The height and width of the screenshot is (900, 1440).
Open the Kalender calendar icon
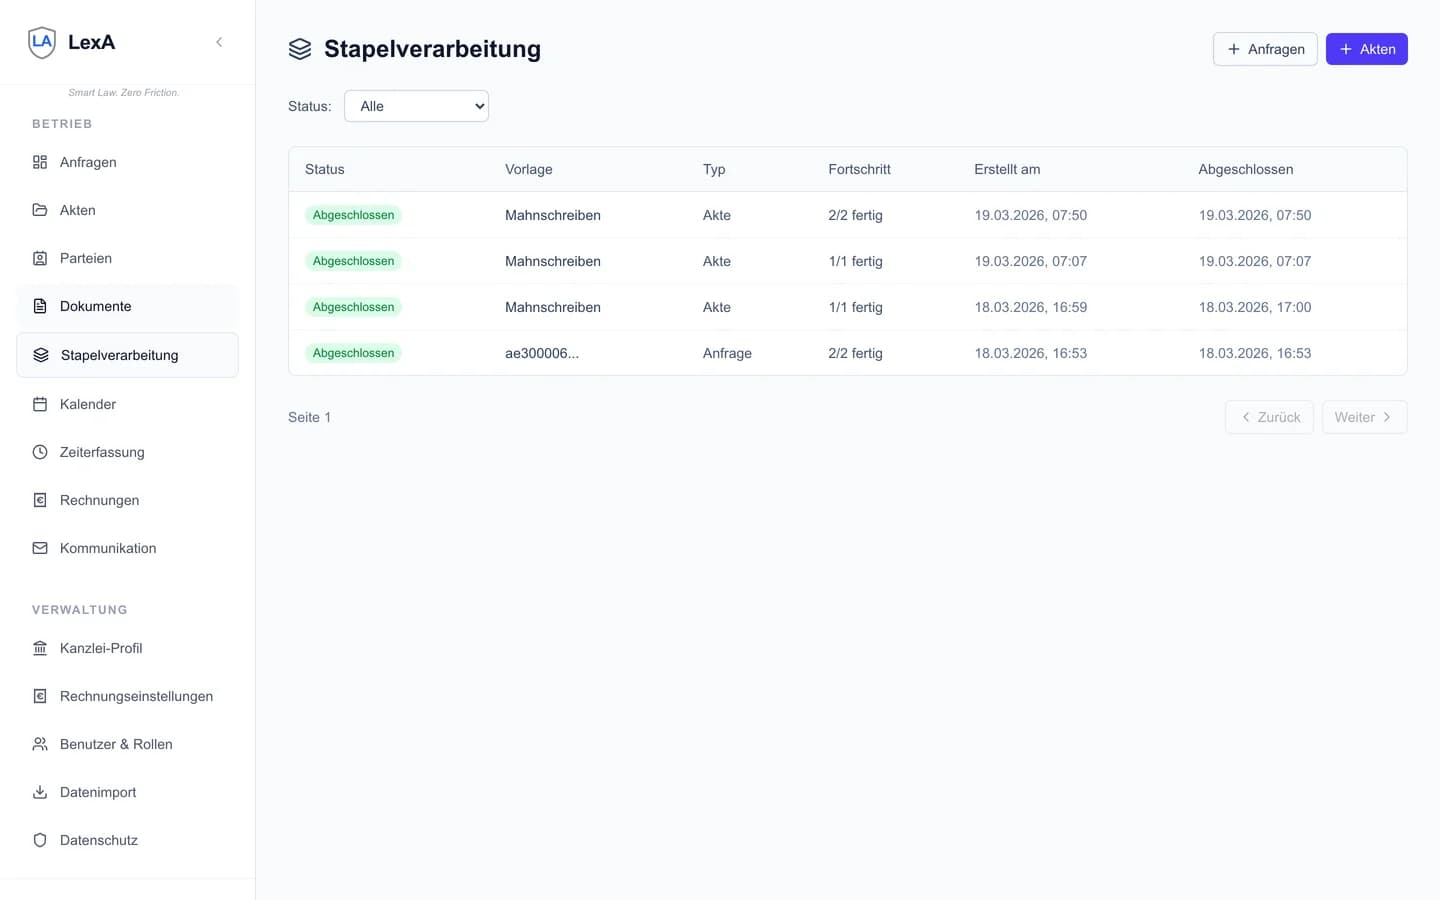(x=39, y=403)
